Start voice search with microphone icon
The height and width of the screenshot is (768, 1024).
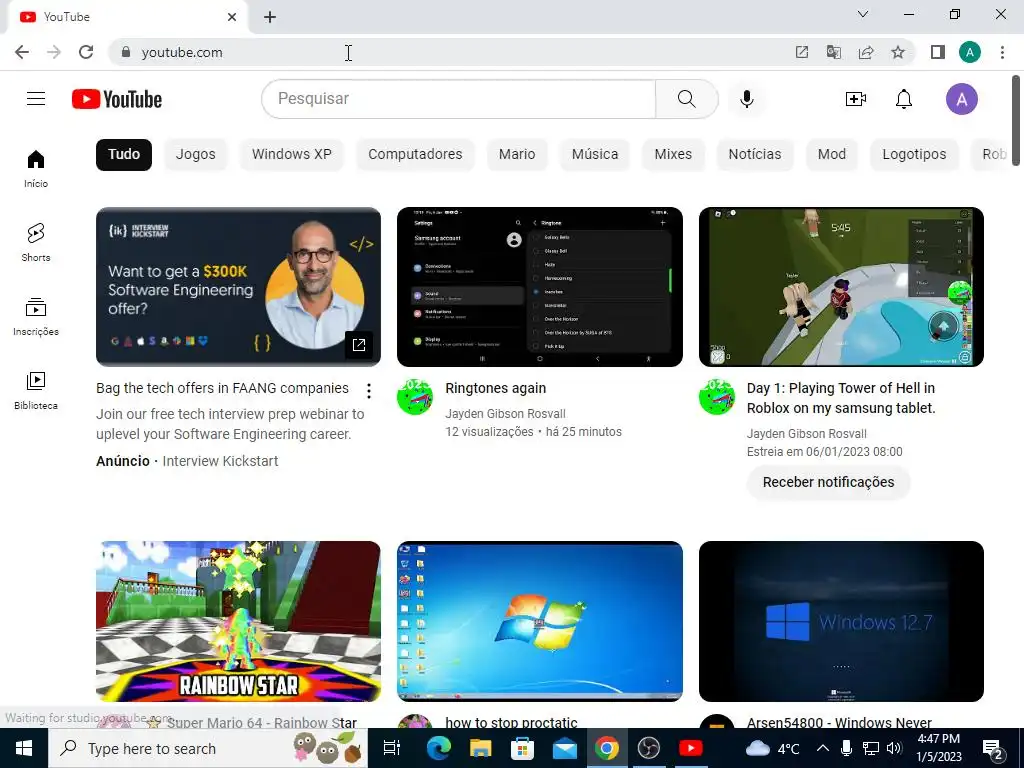tap(747, 99)
